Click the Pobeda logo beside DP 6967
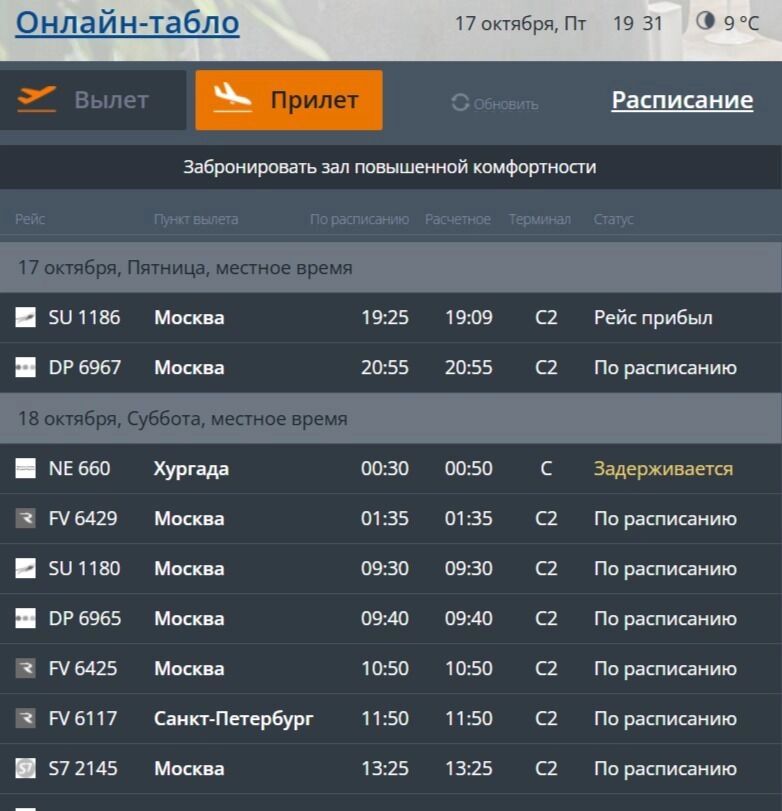 point(26,368)
